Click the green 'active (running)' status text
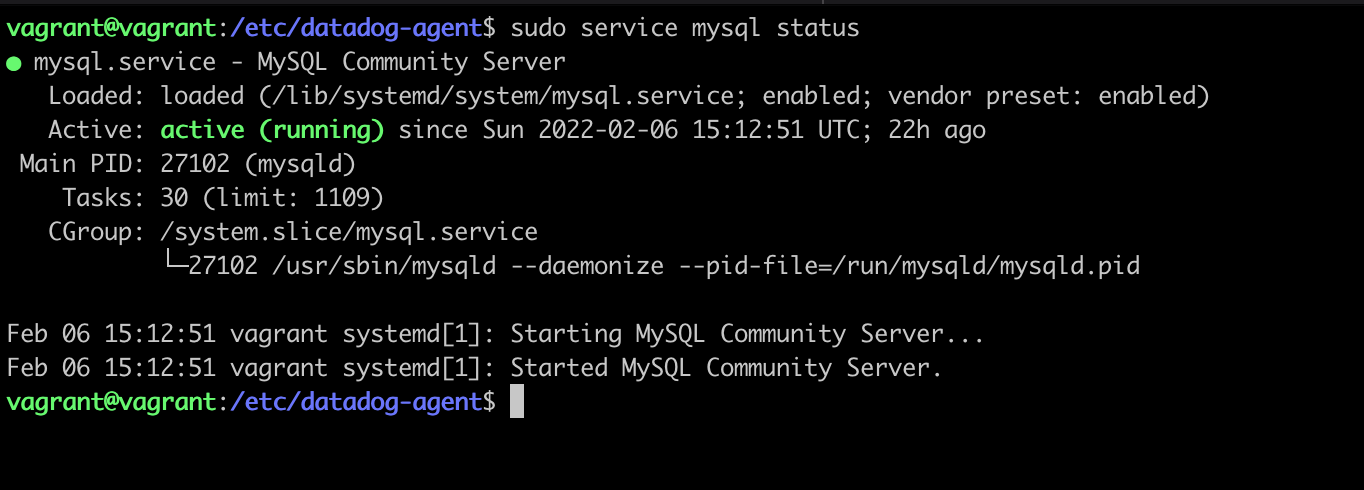This screenshot has width=1364, height=490. (x=272, y=130)
